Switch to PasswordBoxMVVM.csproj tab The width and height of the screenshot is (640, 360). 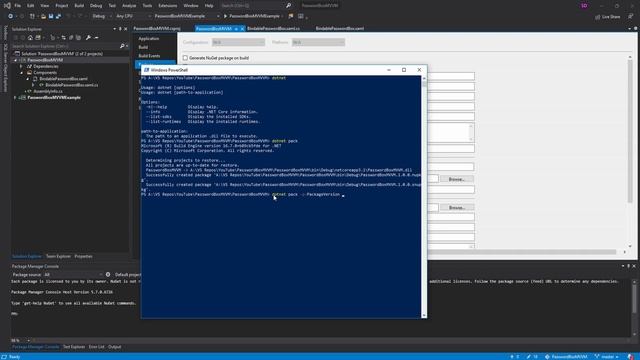click(x=157, y=29)
